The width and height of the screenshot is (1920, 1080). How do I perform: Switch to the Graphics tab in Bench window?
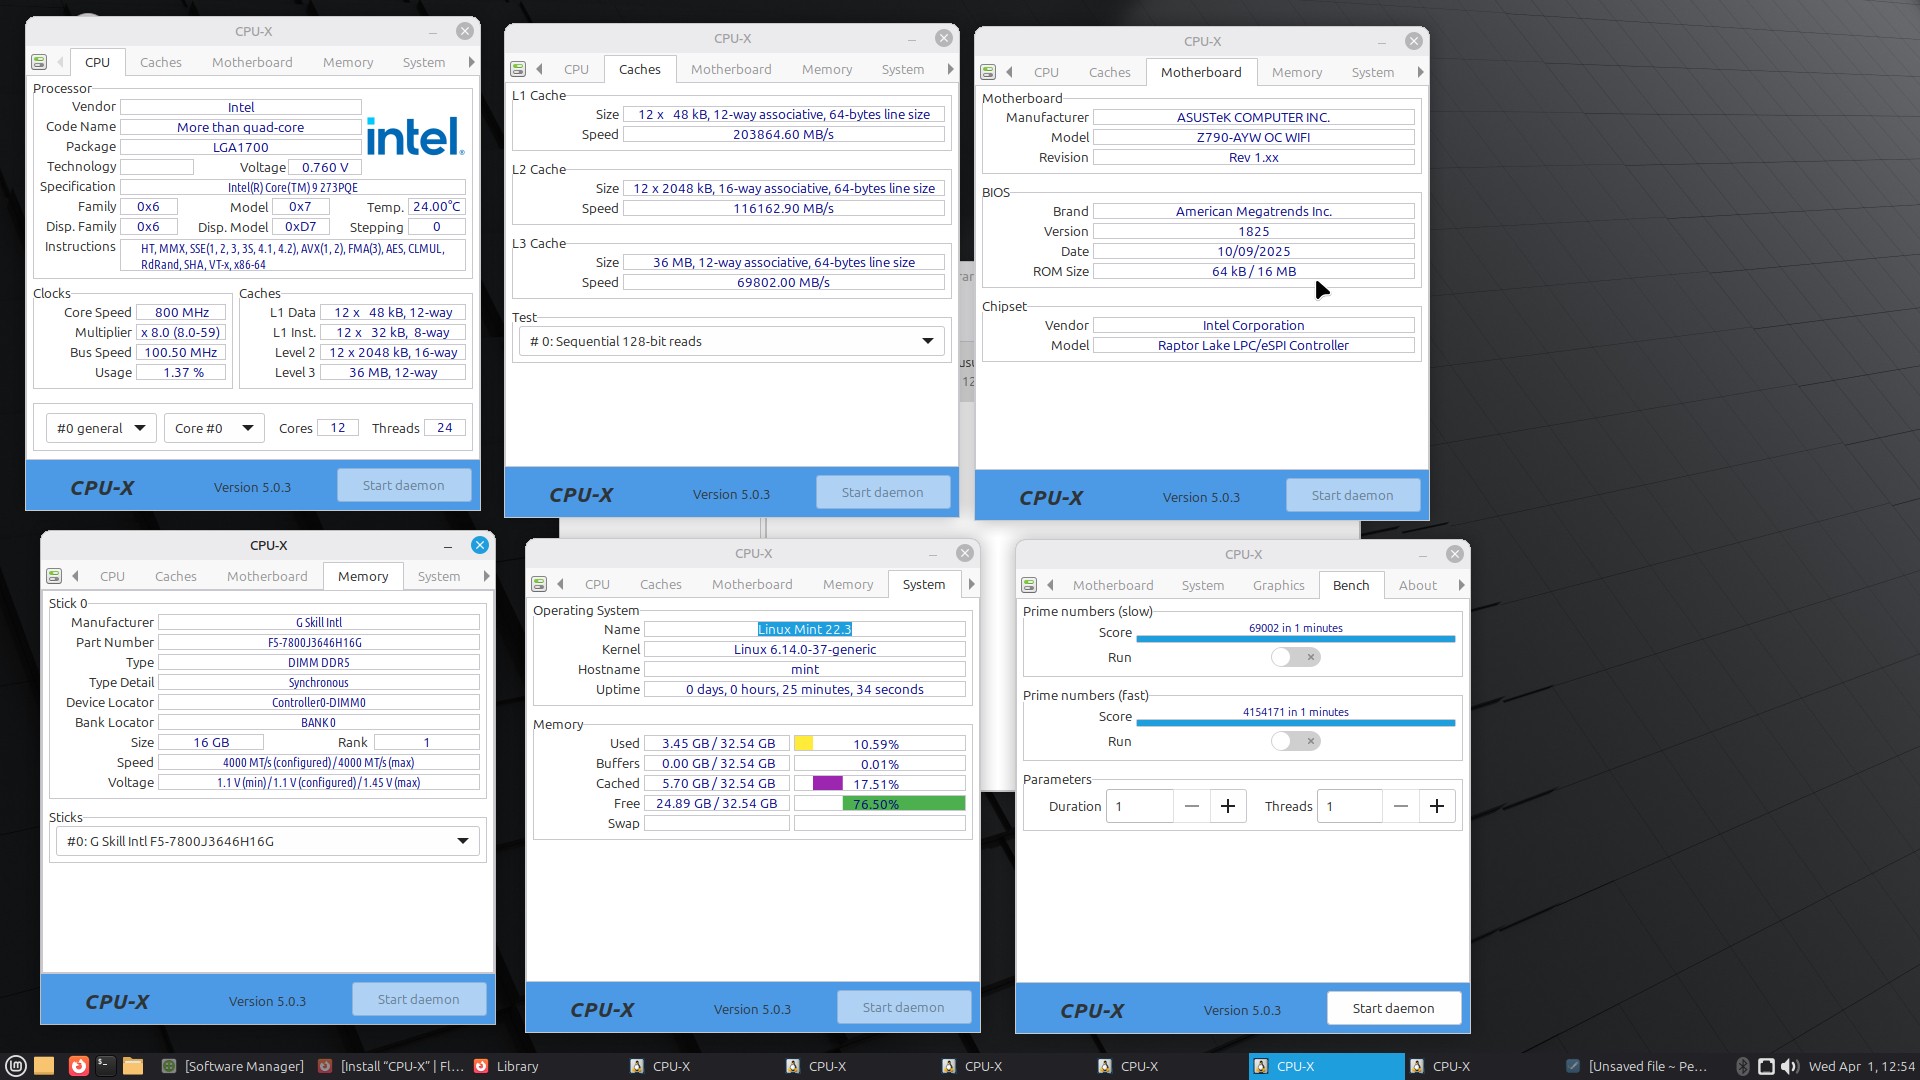[x=1278, y=585]
